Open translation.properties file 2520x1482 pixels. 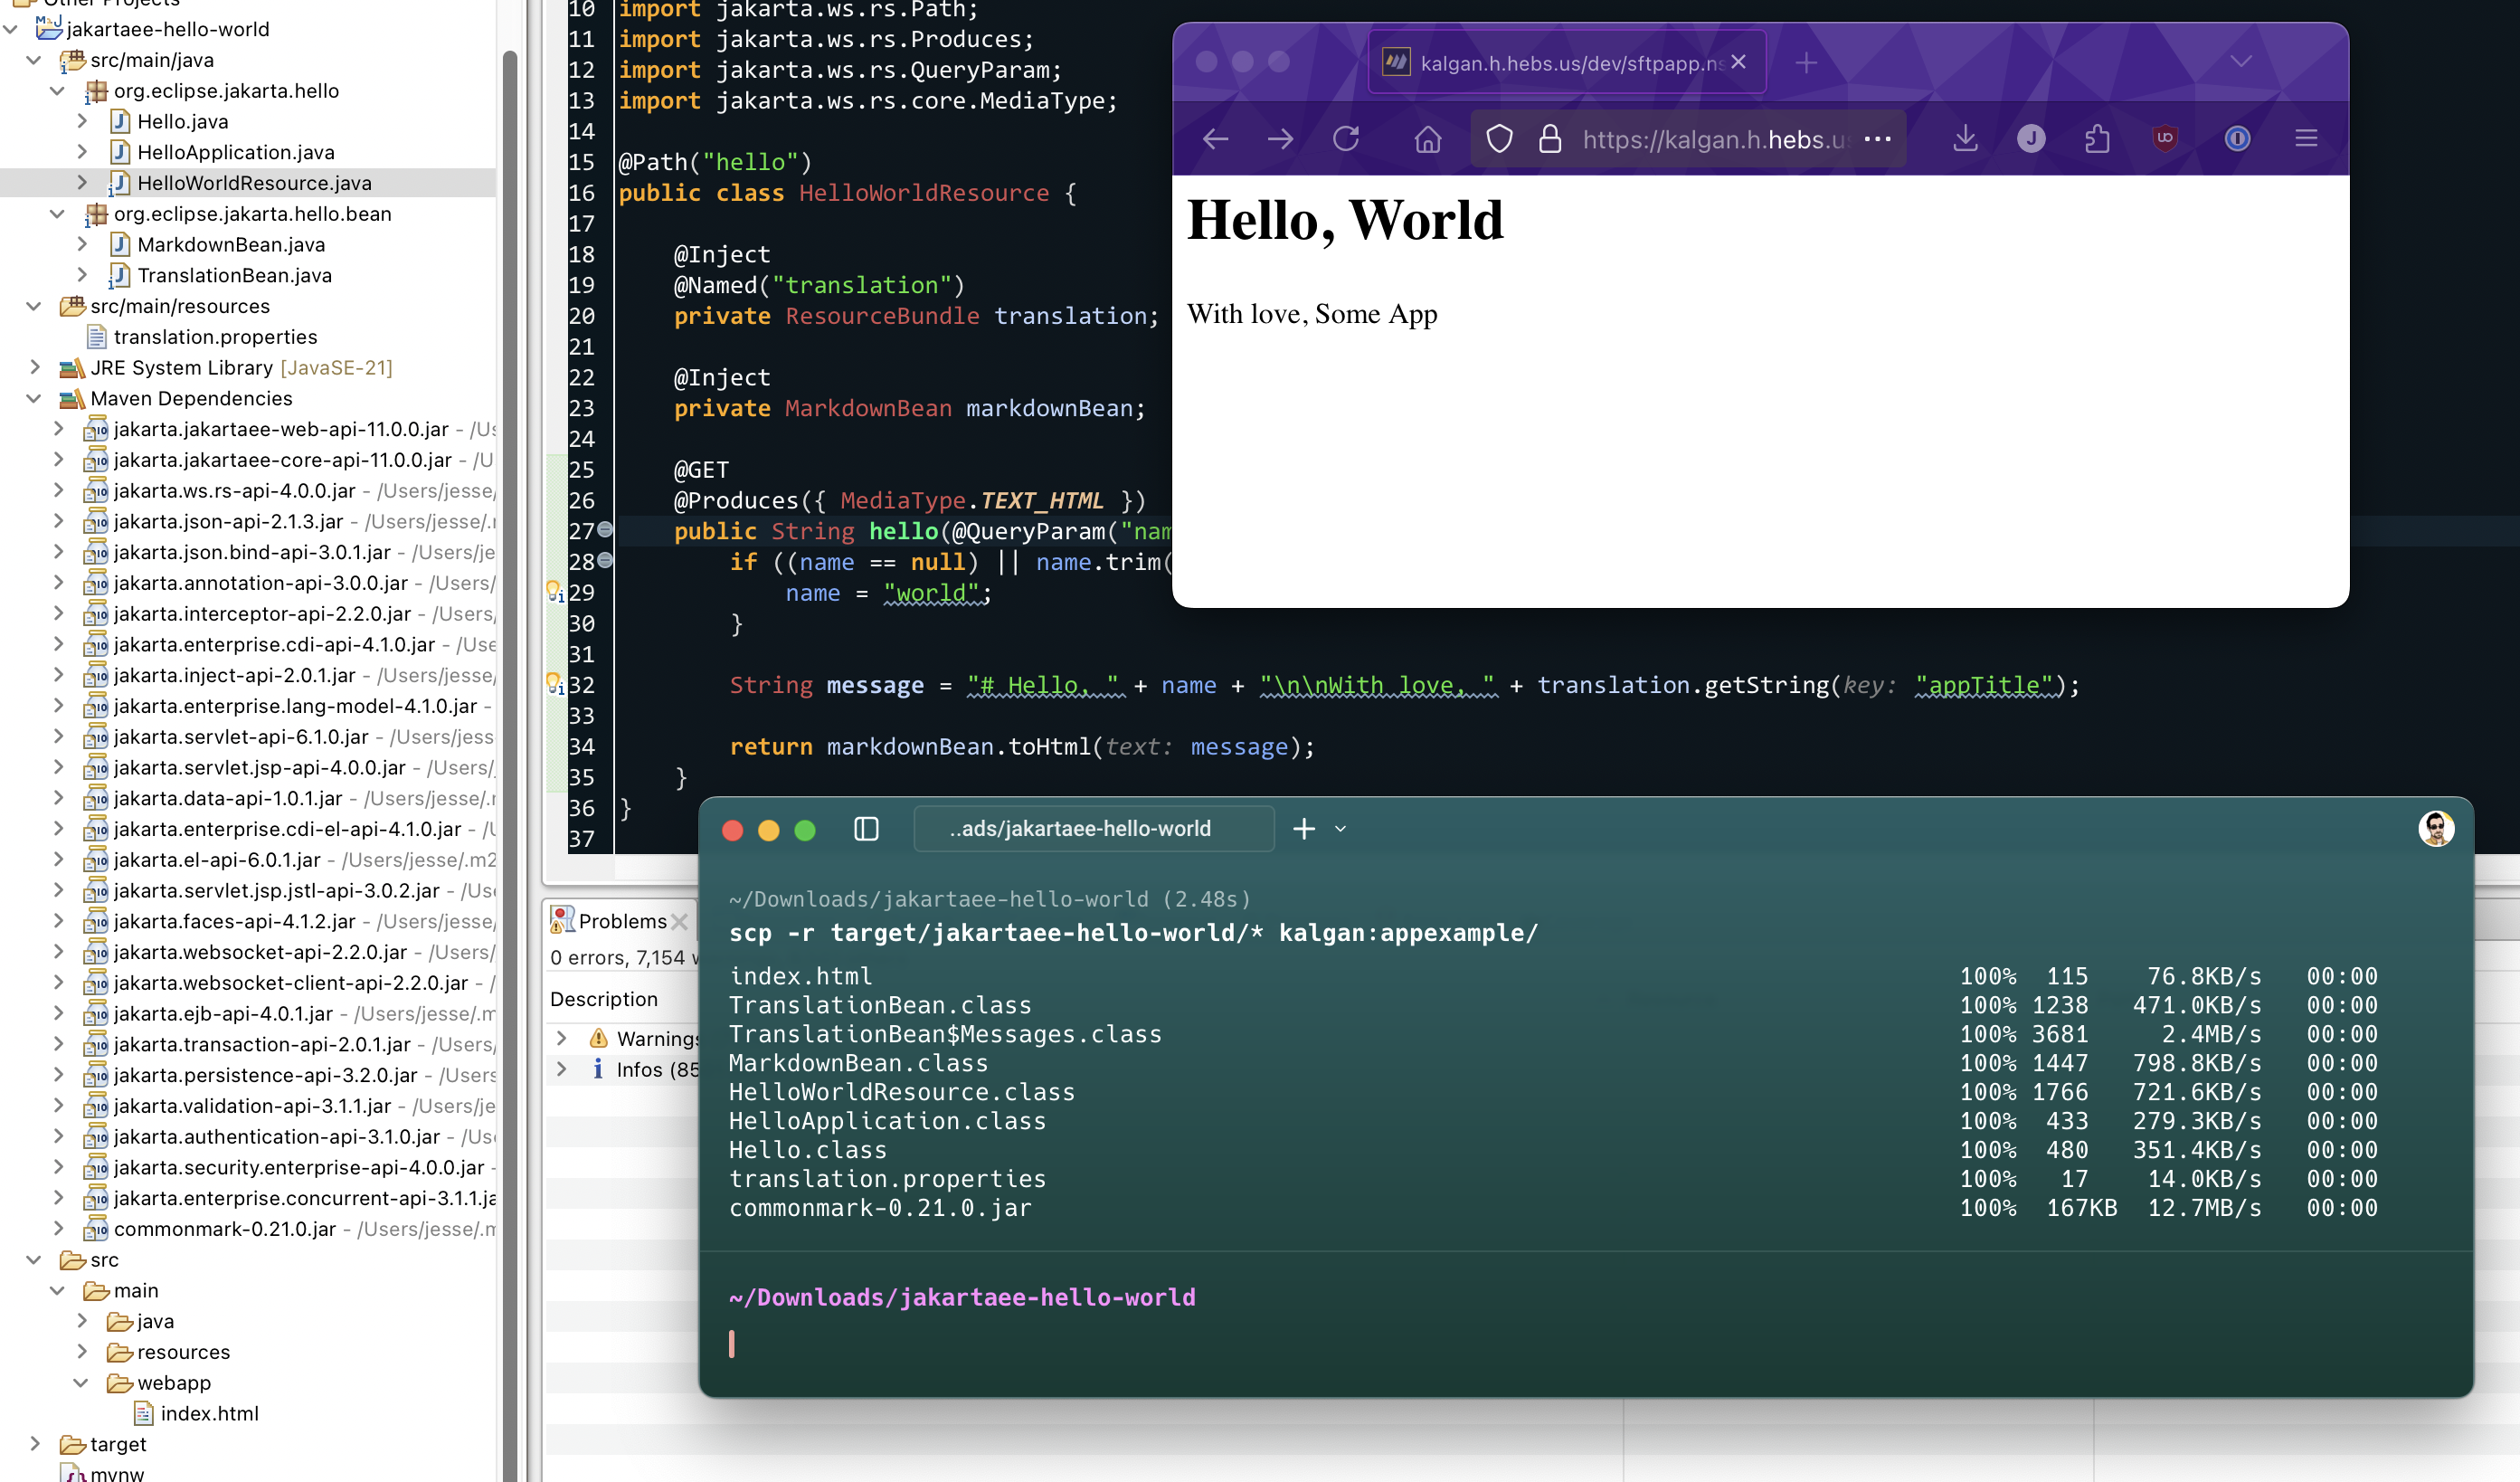tap(215, 337)
